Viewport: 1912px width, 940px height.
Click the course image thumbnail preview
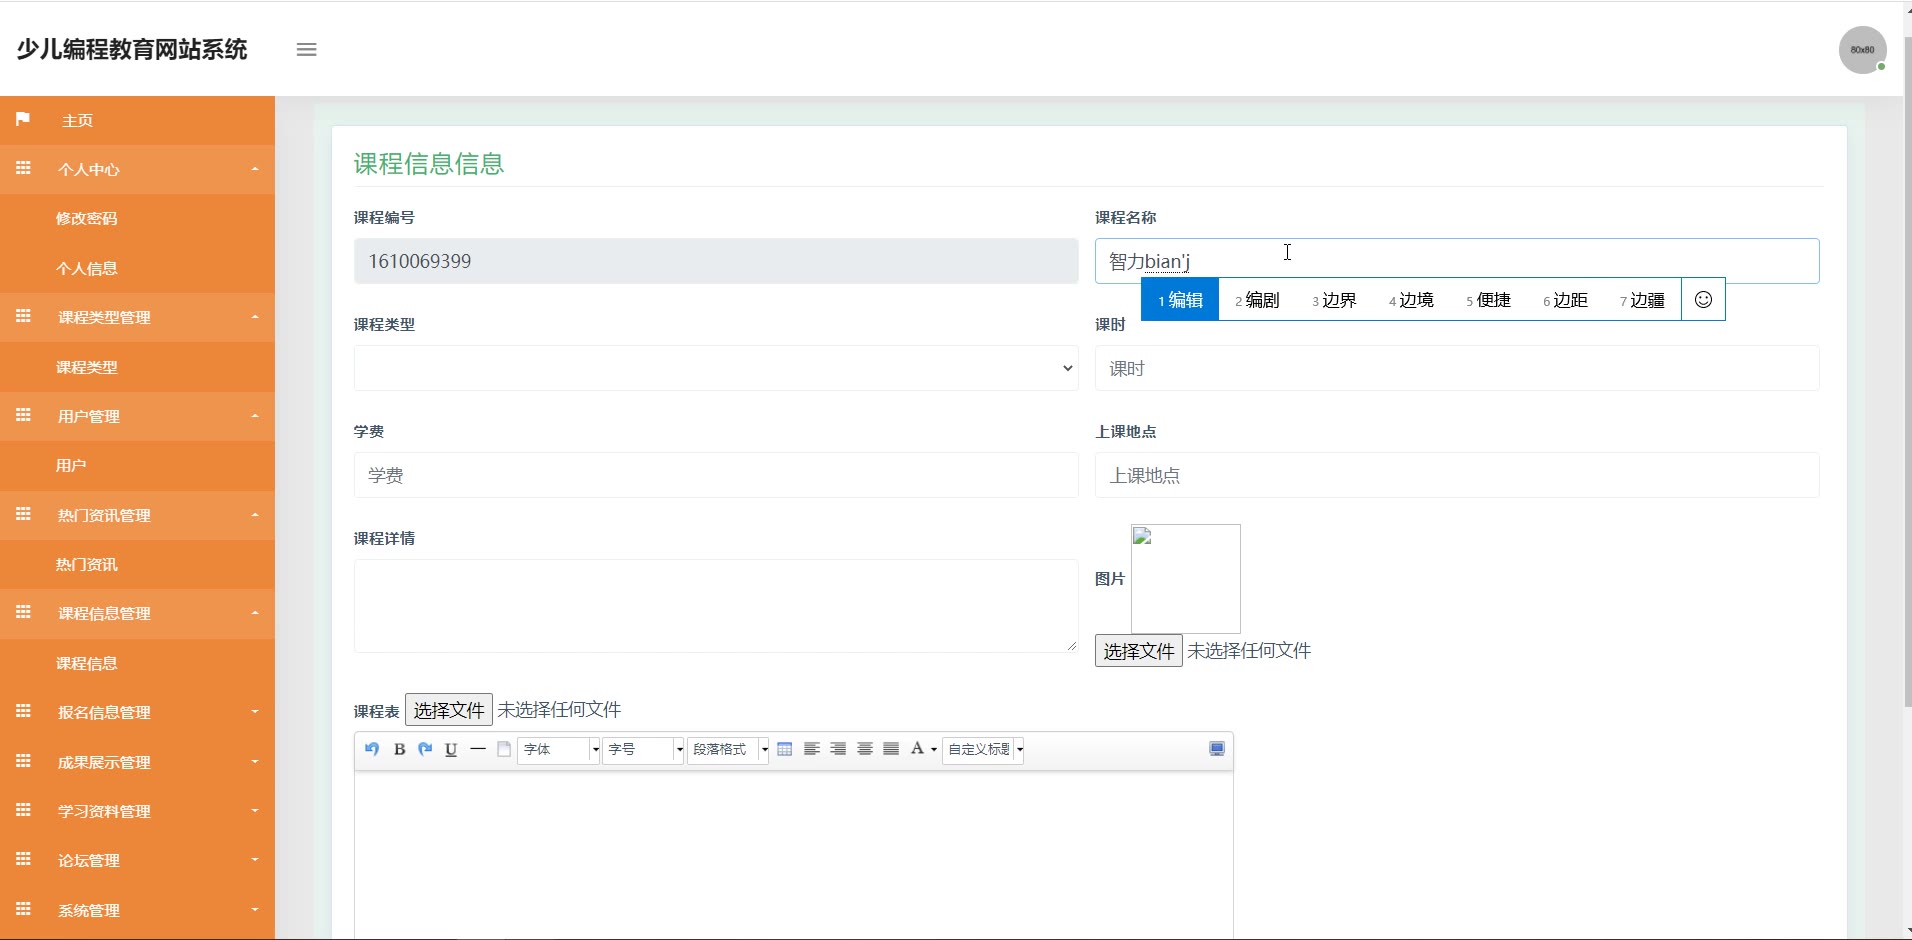(1186, 578)
